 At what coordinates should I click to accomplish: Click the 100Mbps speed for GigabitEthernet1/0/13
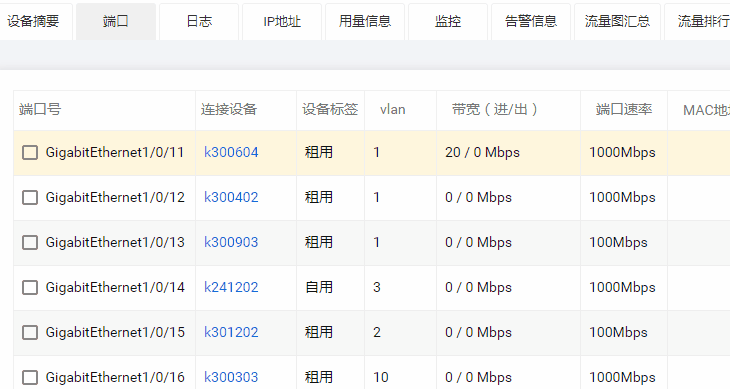click(618, 242)
